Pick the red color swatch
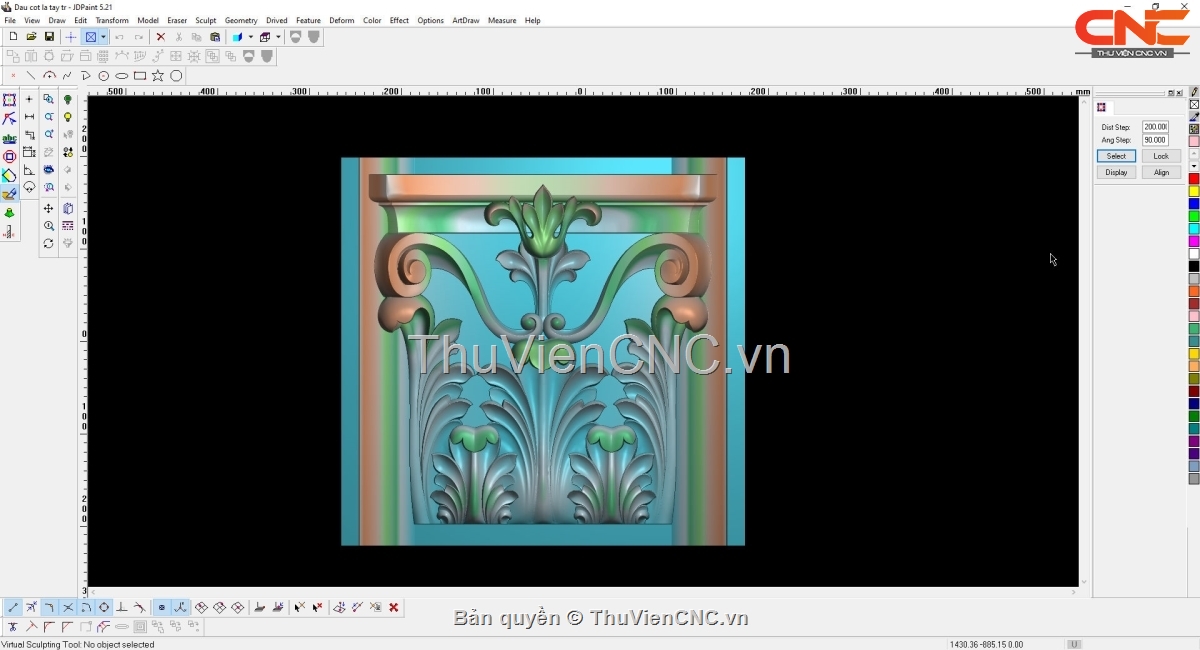This screenshot has width=1200, height=650. pos(1194,179)
